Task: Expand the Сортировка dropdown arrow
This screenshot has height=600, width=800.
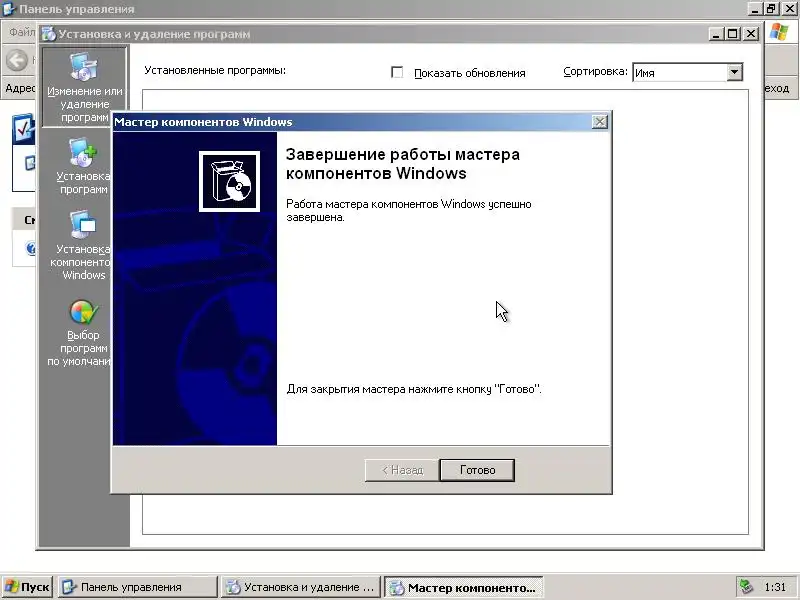Action: click(734, 72)
